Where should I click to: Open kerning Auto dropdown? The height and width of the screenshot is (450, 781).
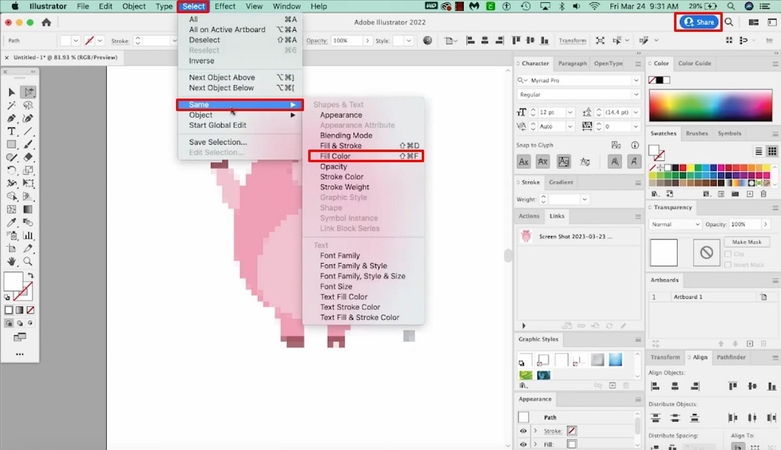(x=570, y=127)
